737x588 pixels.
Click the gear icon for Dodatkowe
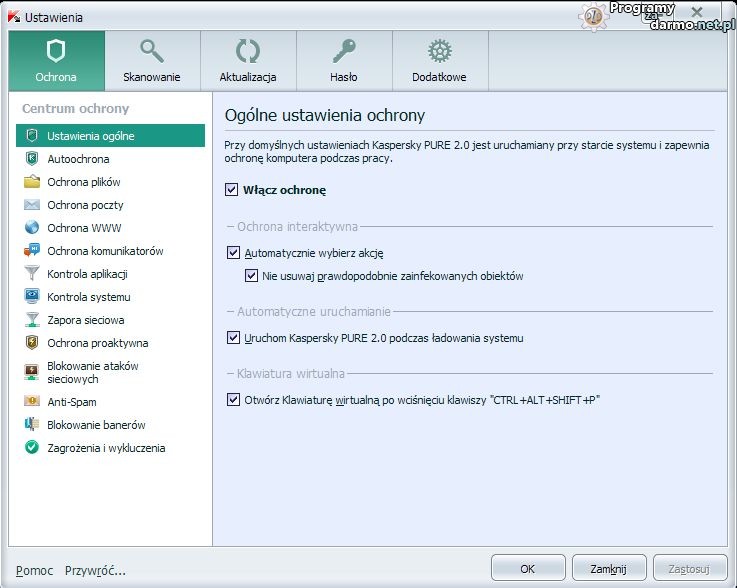pos(439,51)
